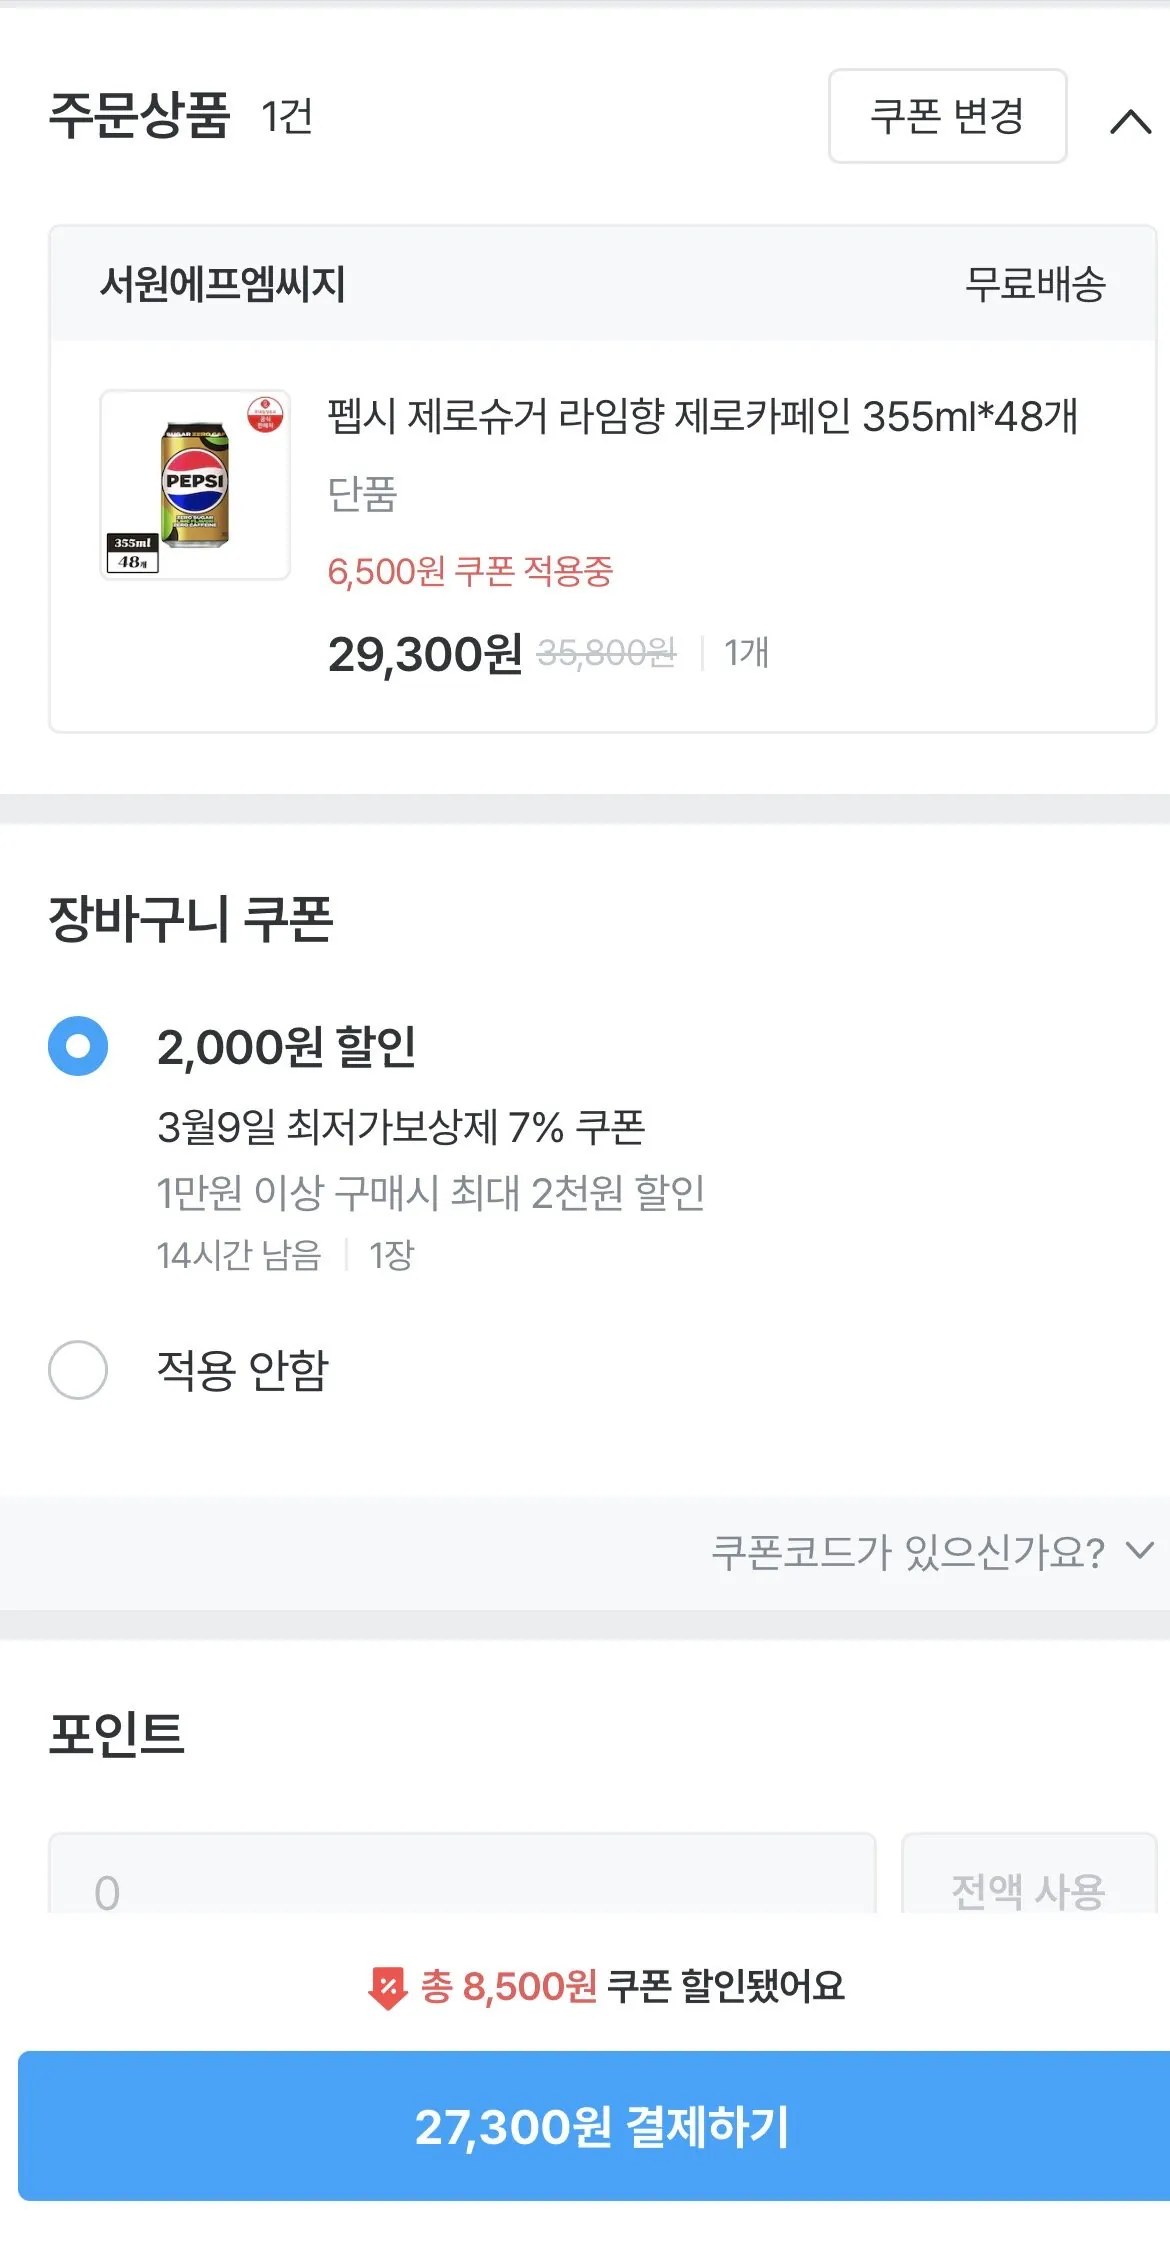1170x2244 pixels.
Task: Tap the 총 8,500원 쿠폰 할인됐어요 banner
Action: 632,1986
